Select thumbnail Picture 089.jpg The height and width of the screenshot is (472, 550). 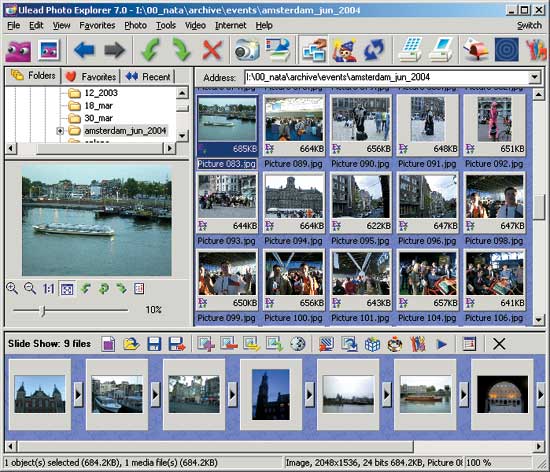(294, 125)
